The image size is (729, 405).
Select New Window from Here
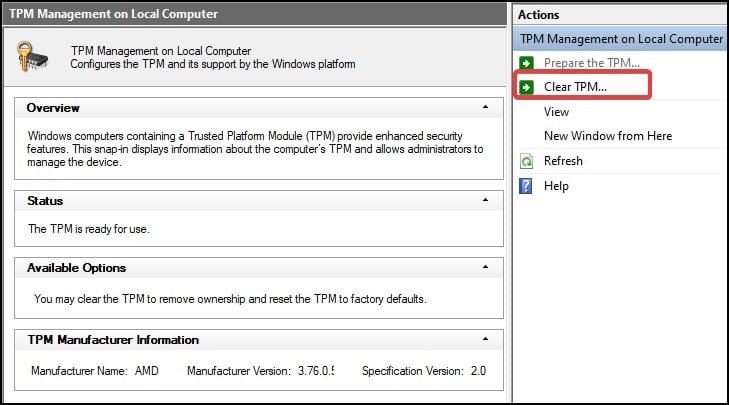click(607, 136)
